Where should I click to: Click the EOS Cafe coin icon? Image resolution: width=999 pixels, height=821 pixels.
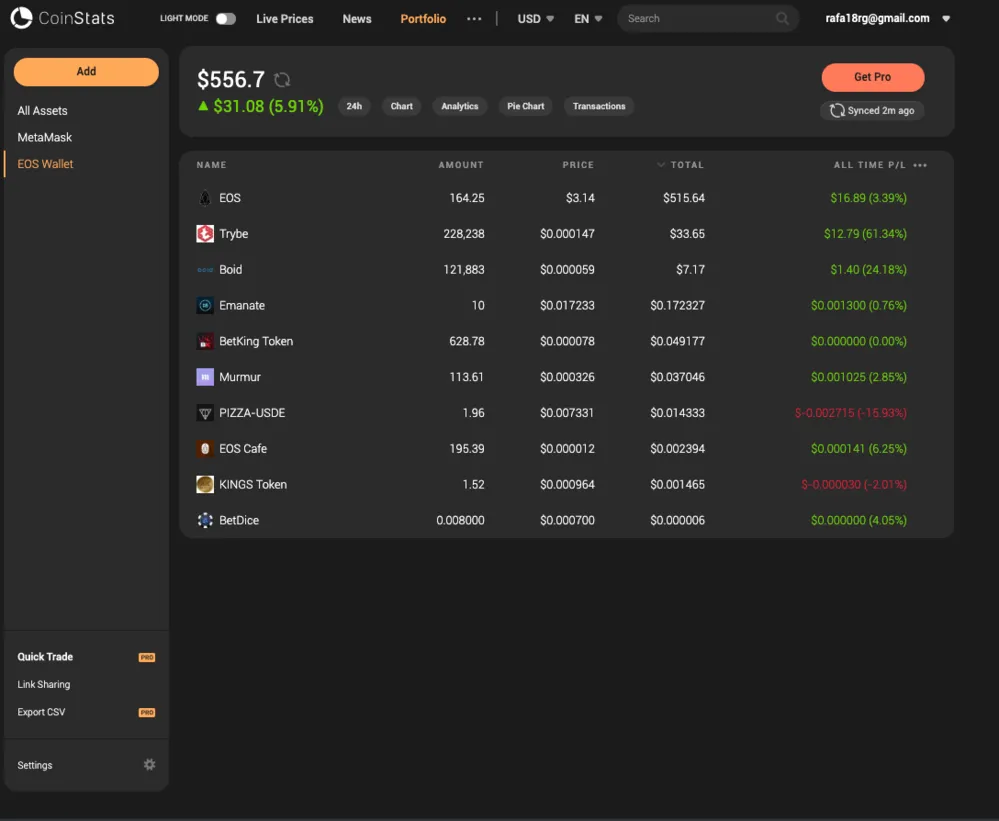tap(205, 448)
